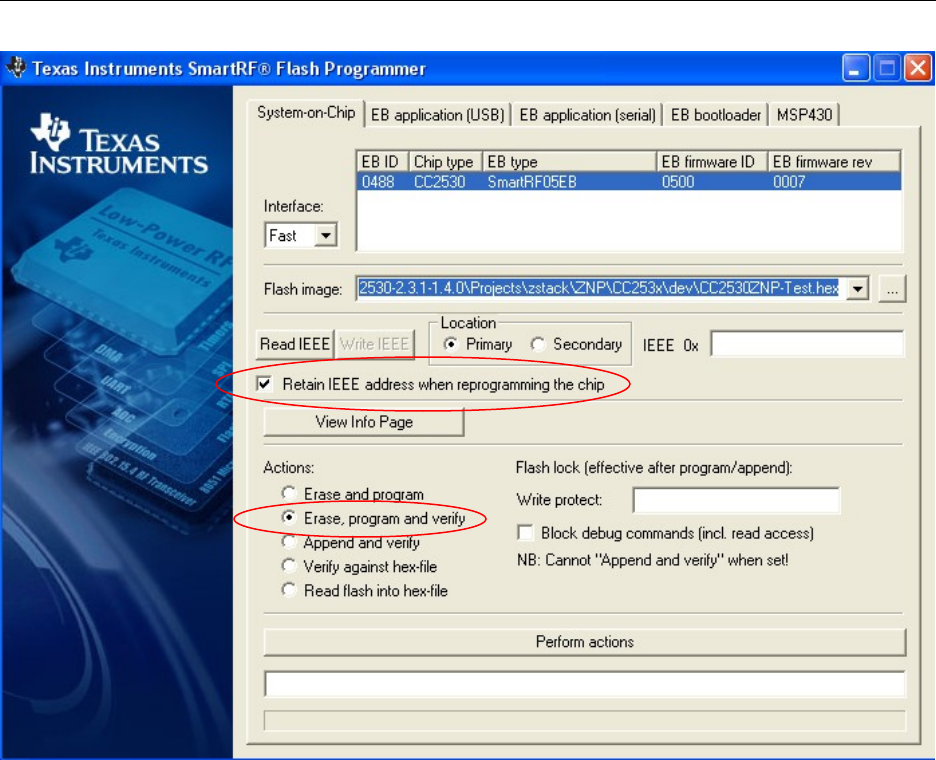Click the Chip type column header
Viewport: 936px width, 760px height.
pos(445,162)
